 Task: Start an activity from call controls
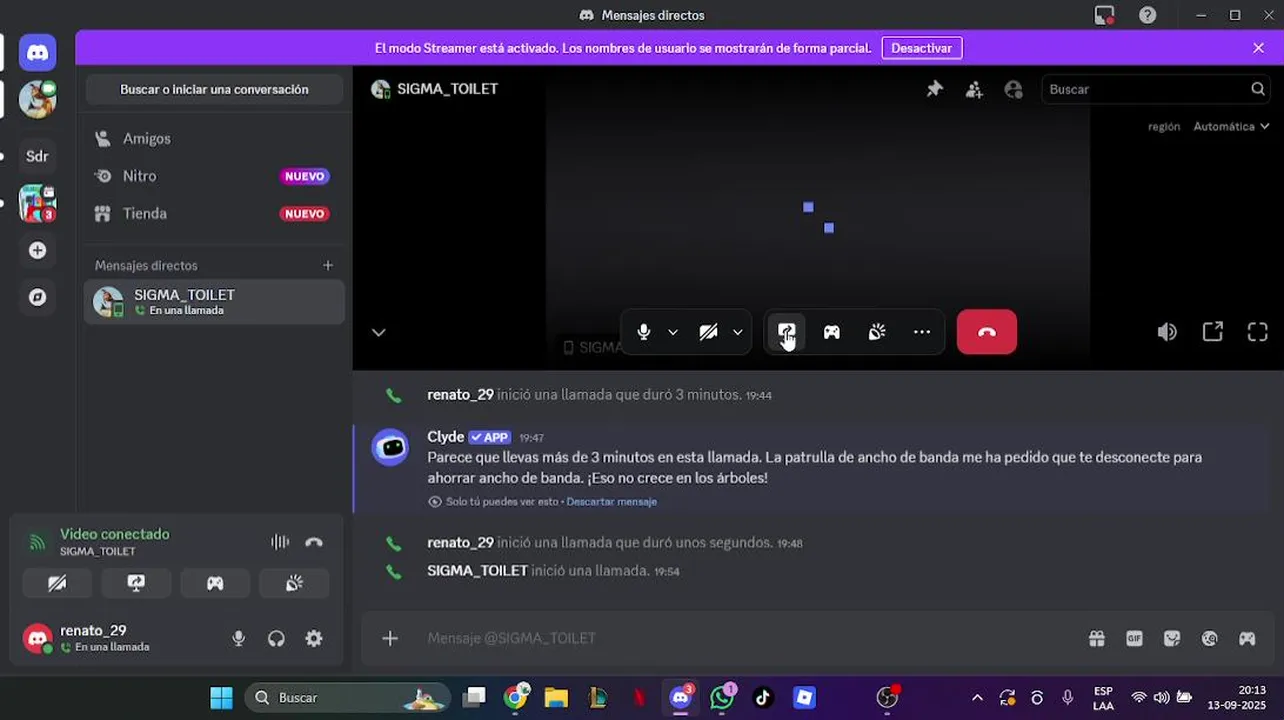pos(832,332)
